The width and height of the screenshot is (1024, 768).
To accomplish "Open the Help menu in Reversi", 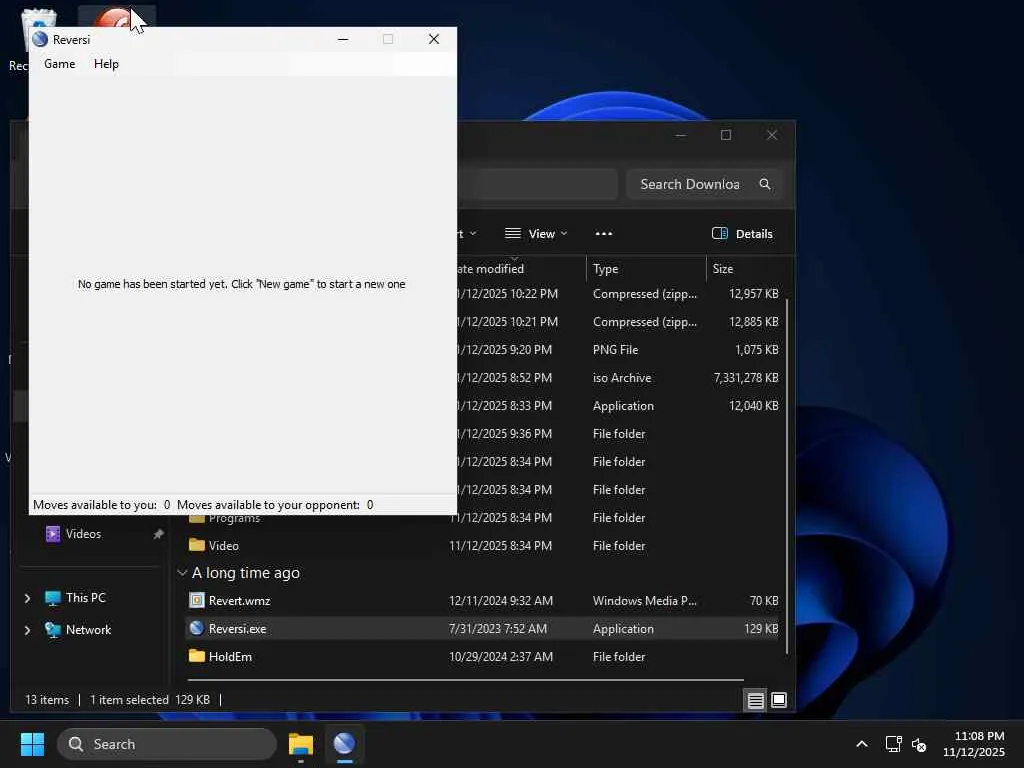I will [106, 64].
